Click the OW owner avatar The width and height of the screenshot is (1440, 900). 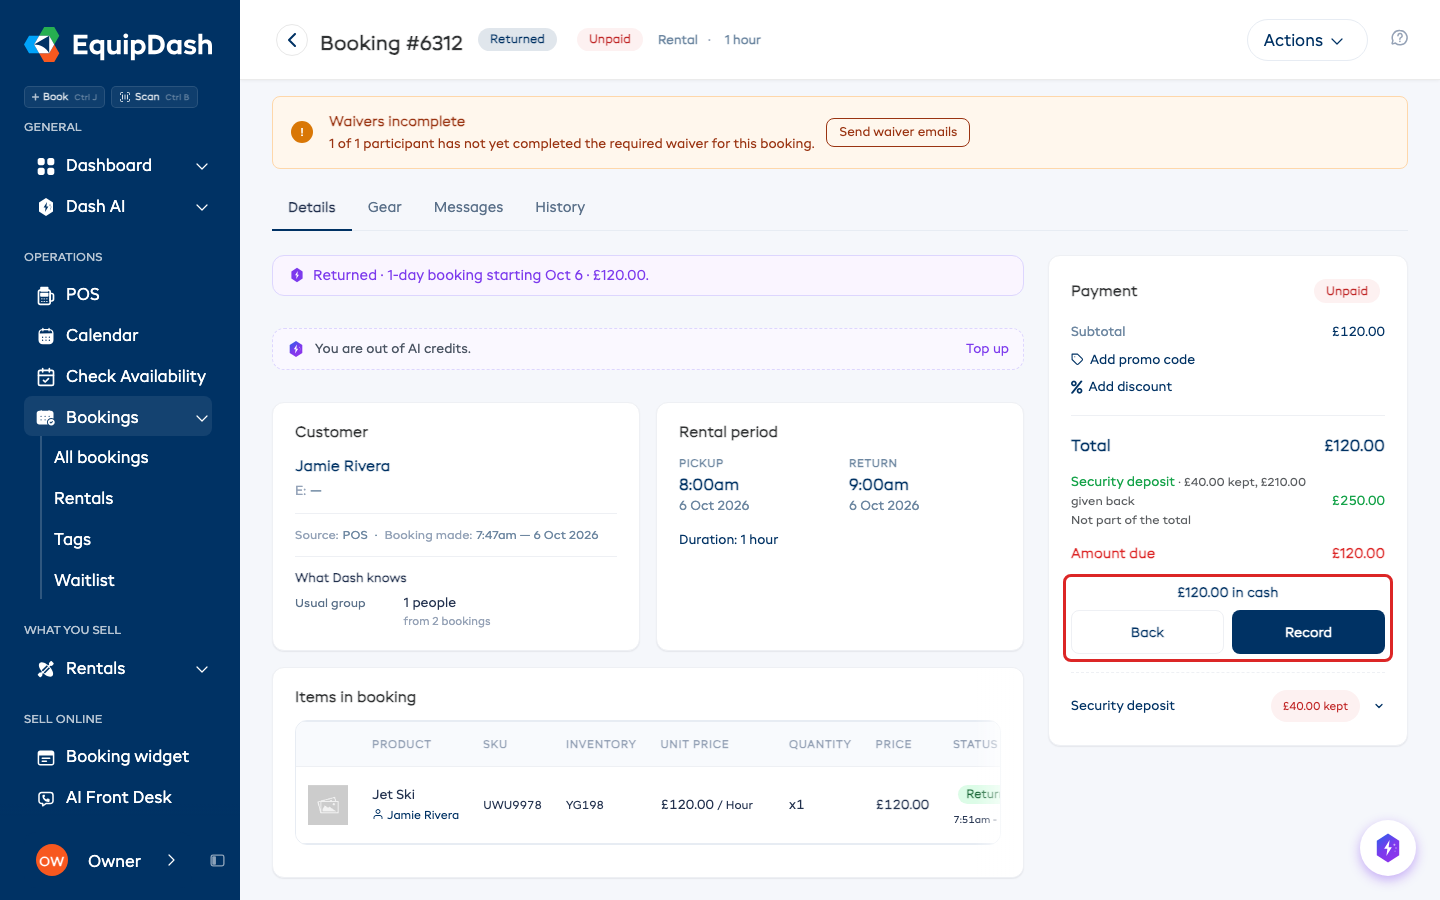pos(52,861)
